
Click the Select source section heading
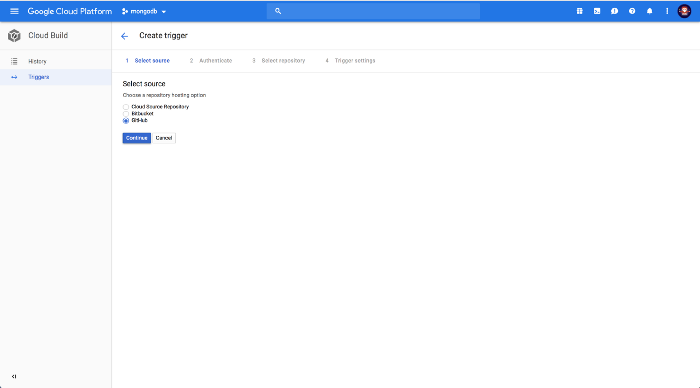(144, 83)
